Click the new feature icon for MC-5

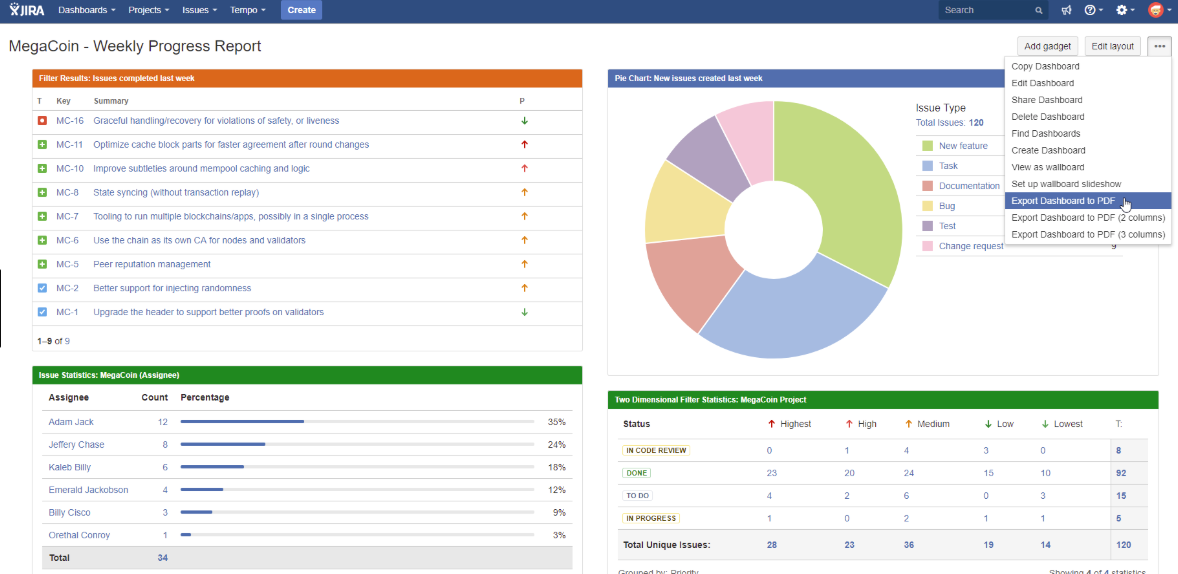pos(42,264)
